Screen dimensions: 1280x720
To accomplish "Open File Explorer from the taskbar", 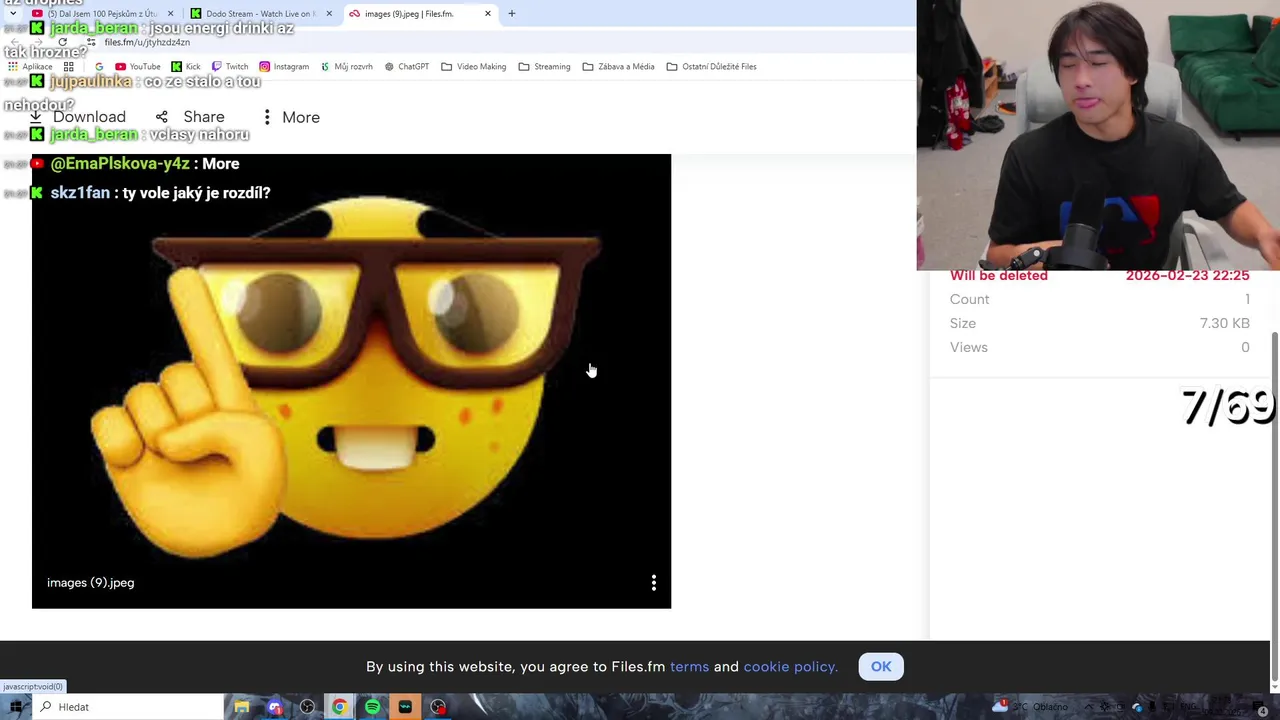I will pyautogui.click(x=242, y=707).
